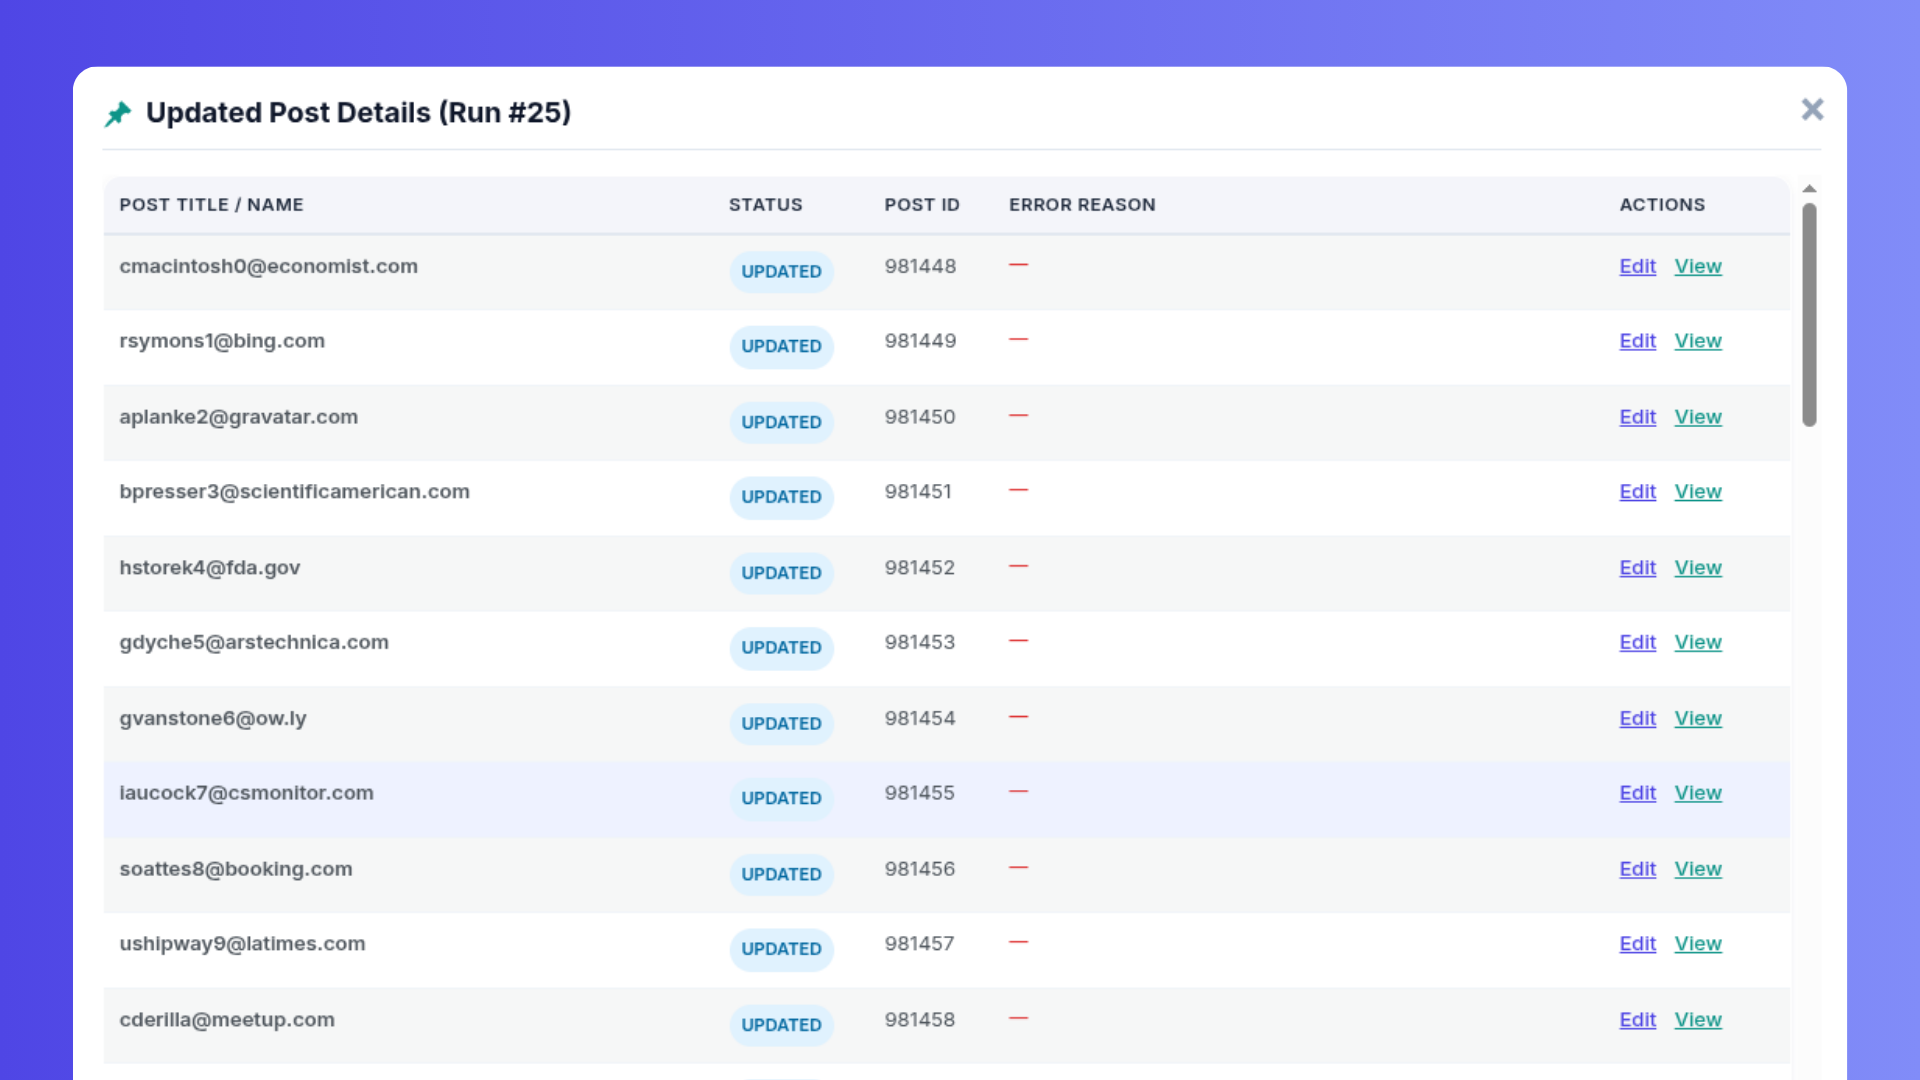The image size is (1920, 1080).
Task: Click the pushpin icon beside the dialog title
Action: (x=118, y=114)
